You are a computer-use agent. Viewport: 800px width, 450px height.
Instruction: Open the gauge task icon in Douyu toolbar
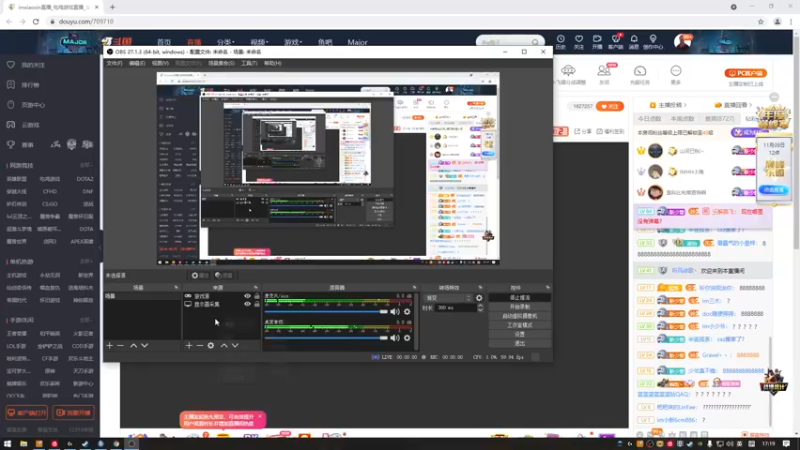pos(640,74)
